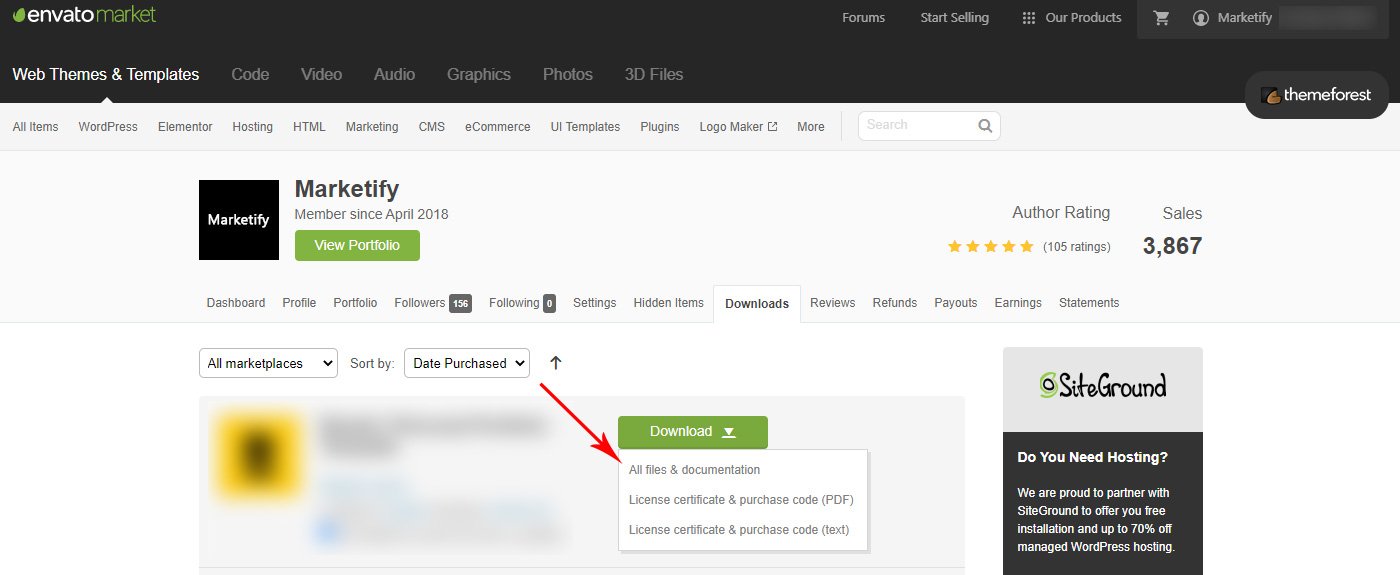Screen dimensions: 1400x575
Task: Choose License certificate & purchase code (PDF)
Action: [740, 500]
